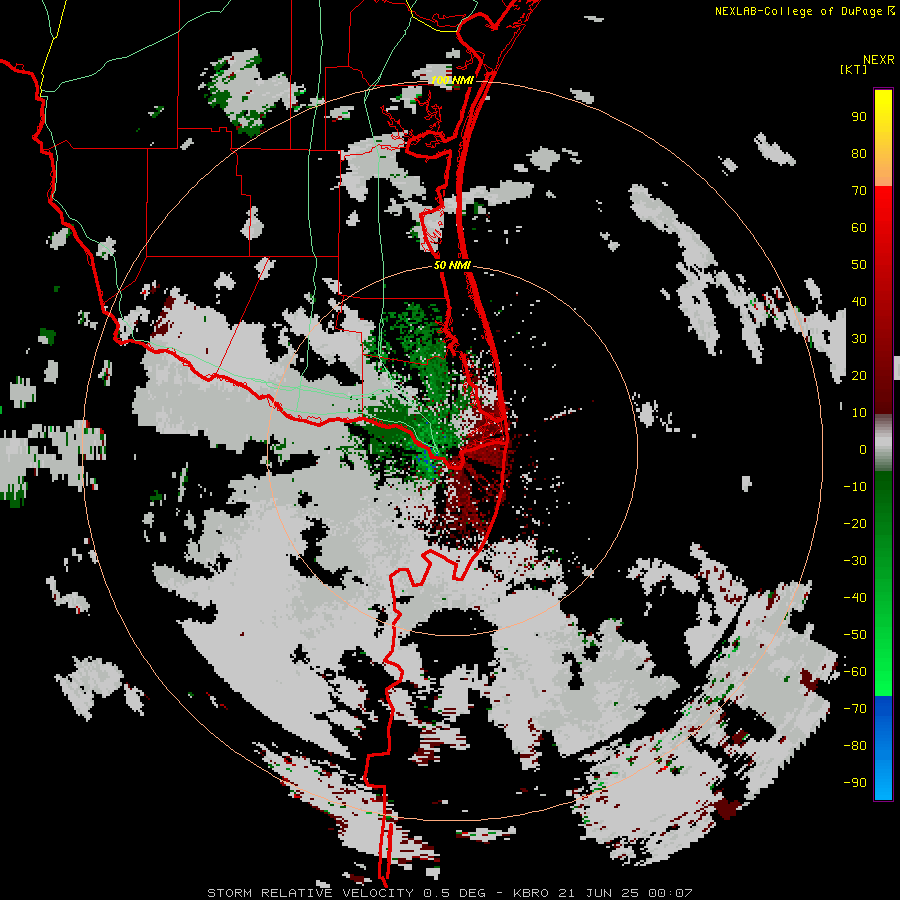Viewport: 900px width, 900px height.
Task: Click the -10 value on velocity scale
Action: click(x=855, y=487)
